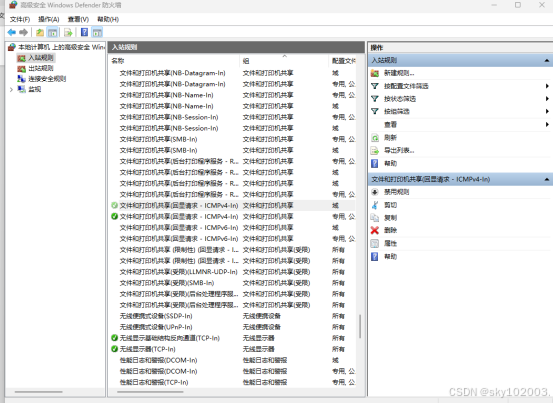Click the green check on 无线显示器(TCP-In) row
Image resolution: width=554 pixels, height=403 pixels.
(x=114, y=349)
